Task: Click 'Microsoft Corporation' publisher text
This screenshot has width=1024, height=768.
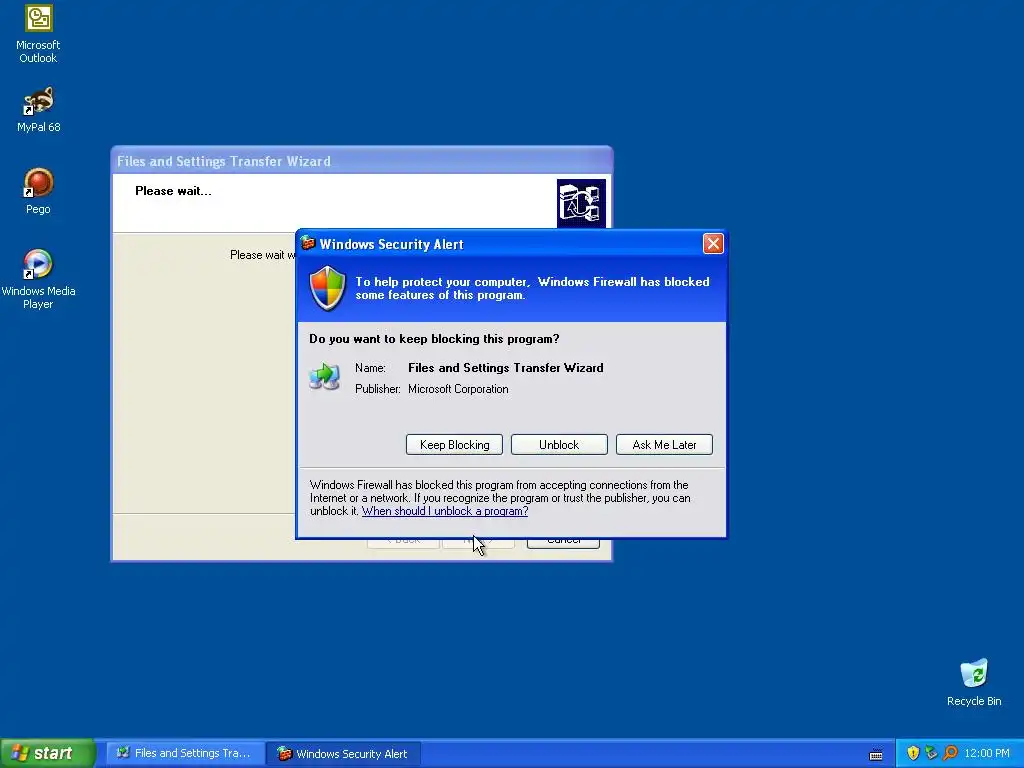Action: (x=458, y=389)
